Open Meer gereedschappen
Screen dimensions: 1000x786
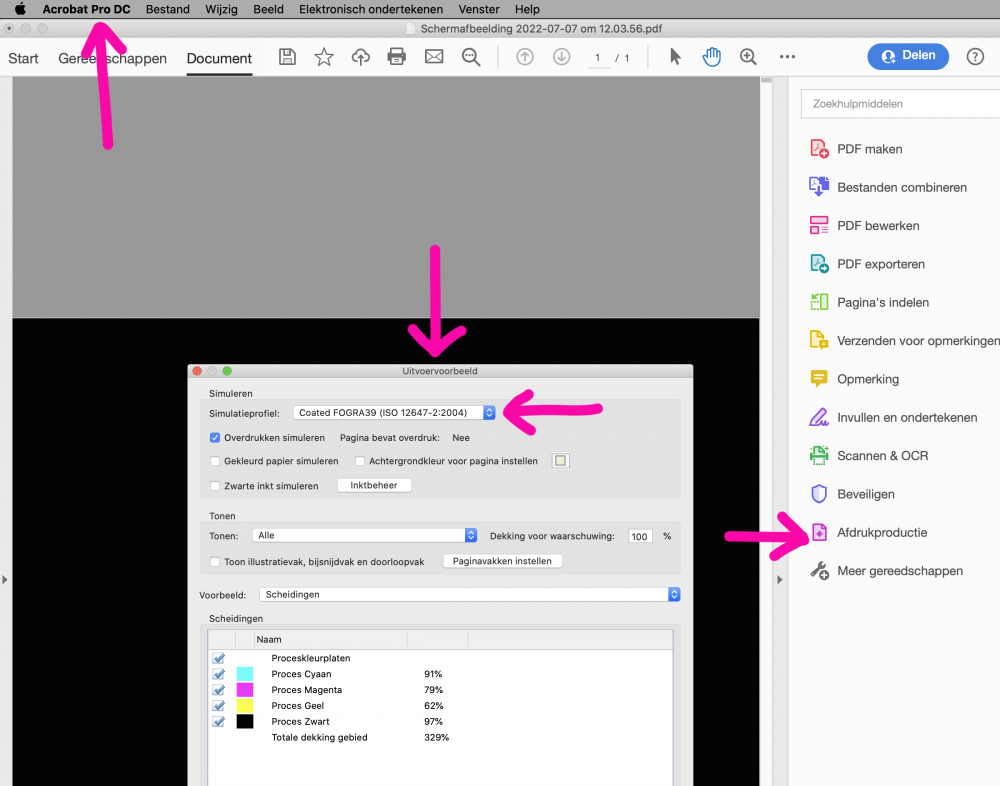[886, 570]
